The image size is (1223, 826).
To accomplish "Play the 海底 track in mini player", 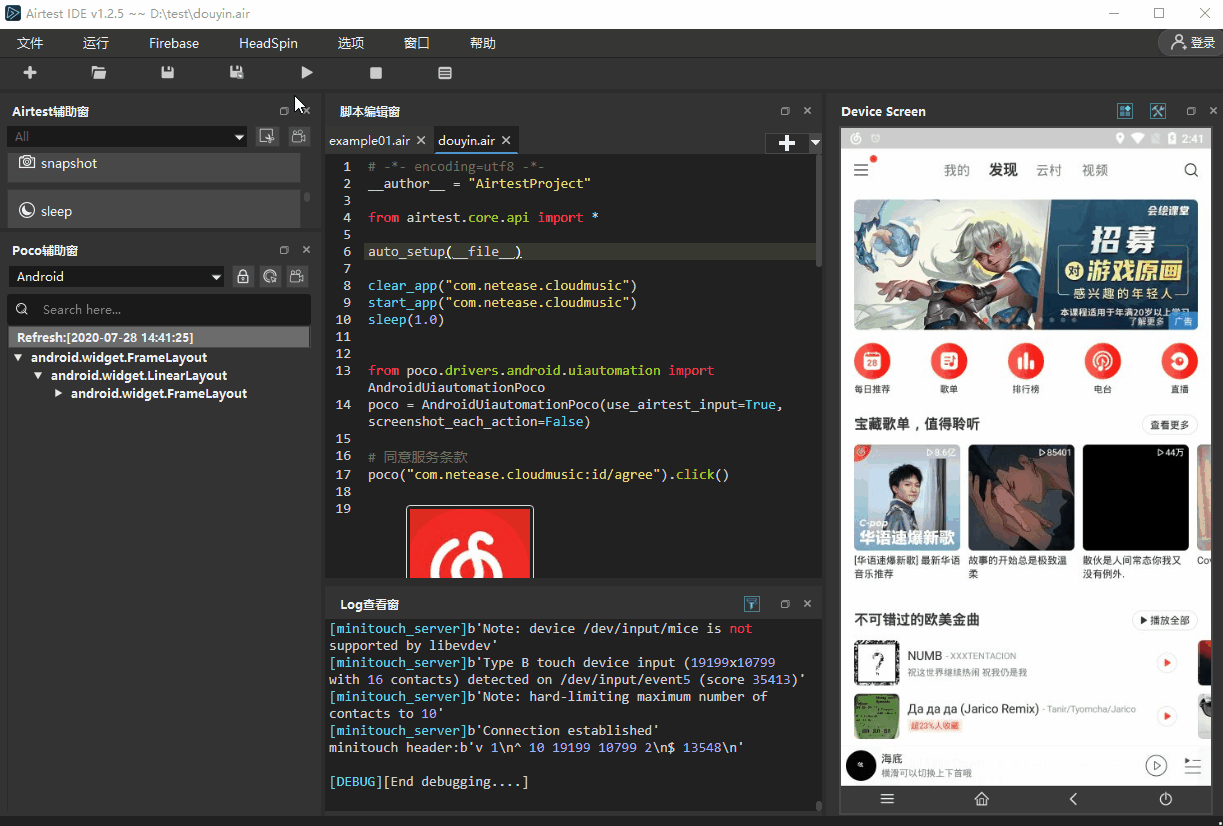I will 1156,766.
